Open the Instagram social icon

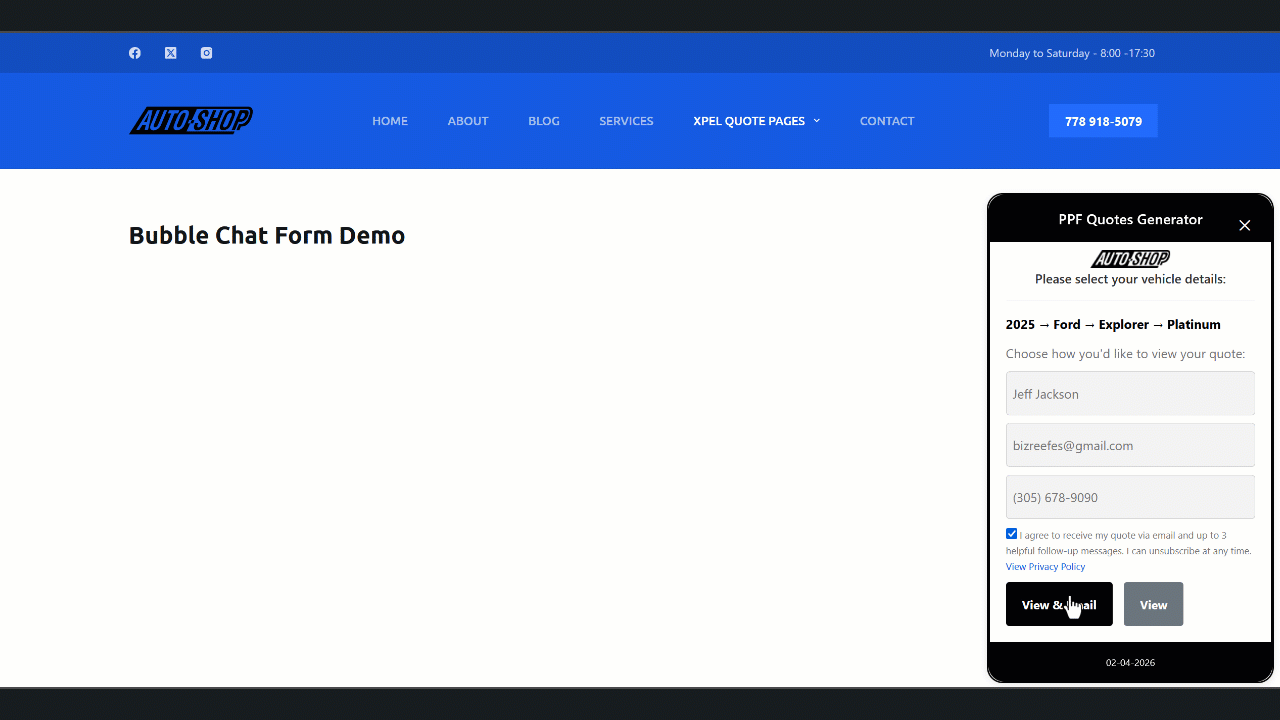[x=206, y=53]
